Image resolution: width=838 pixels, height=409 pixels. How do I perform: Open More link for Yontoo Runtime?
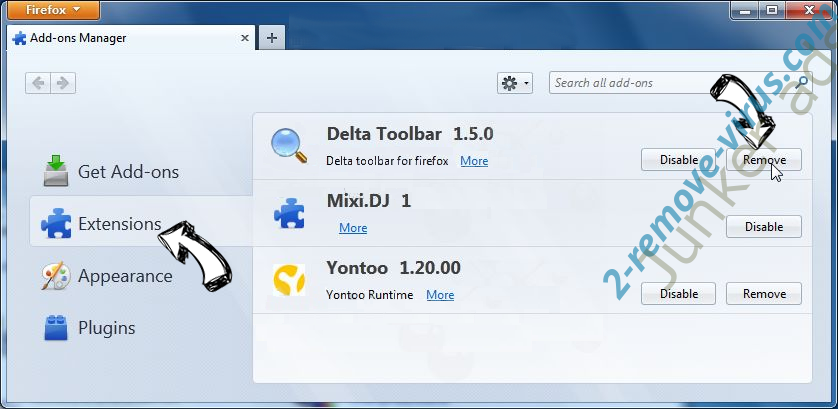(x=440, y=295)
